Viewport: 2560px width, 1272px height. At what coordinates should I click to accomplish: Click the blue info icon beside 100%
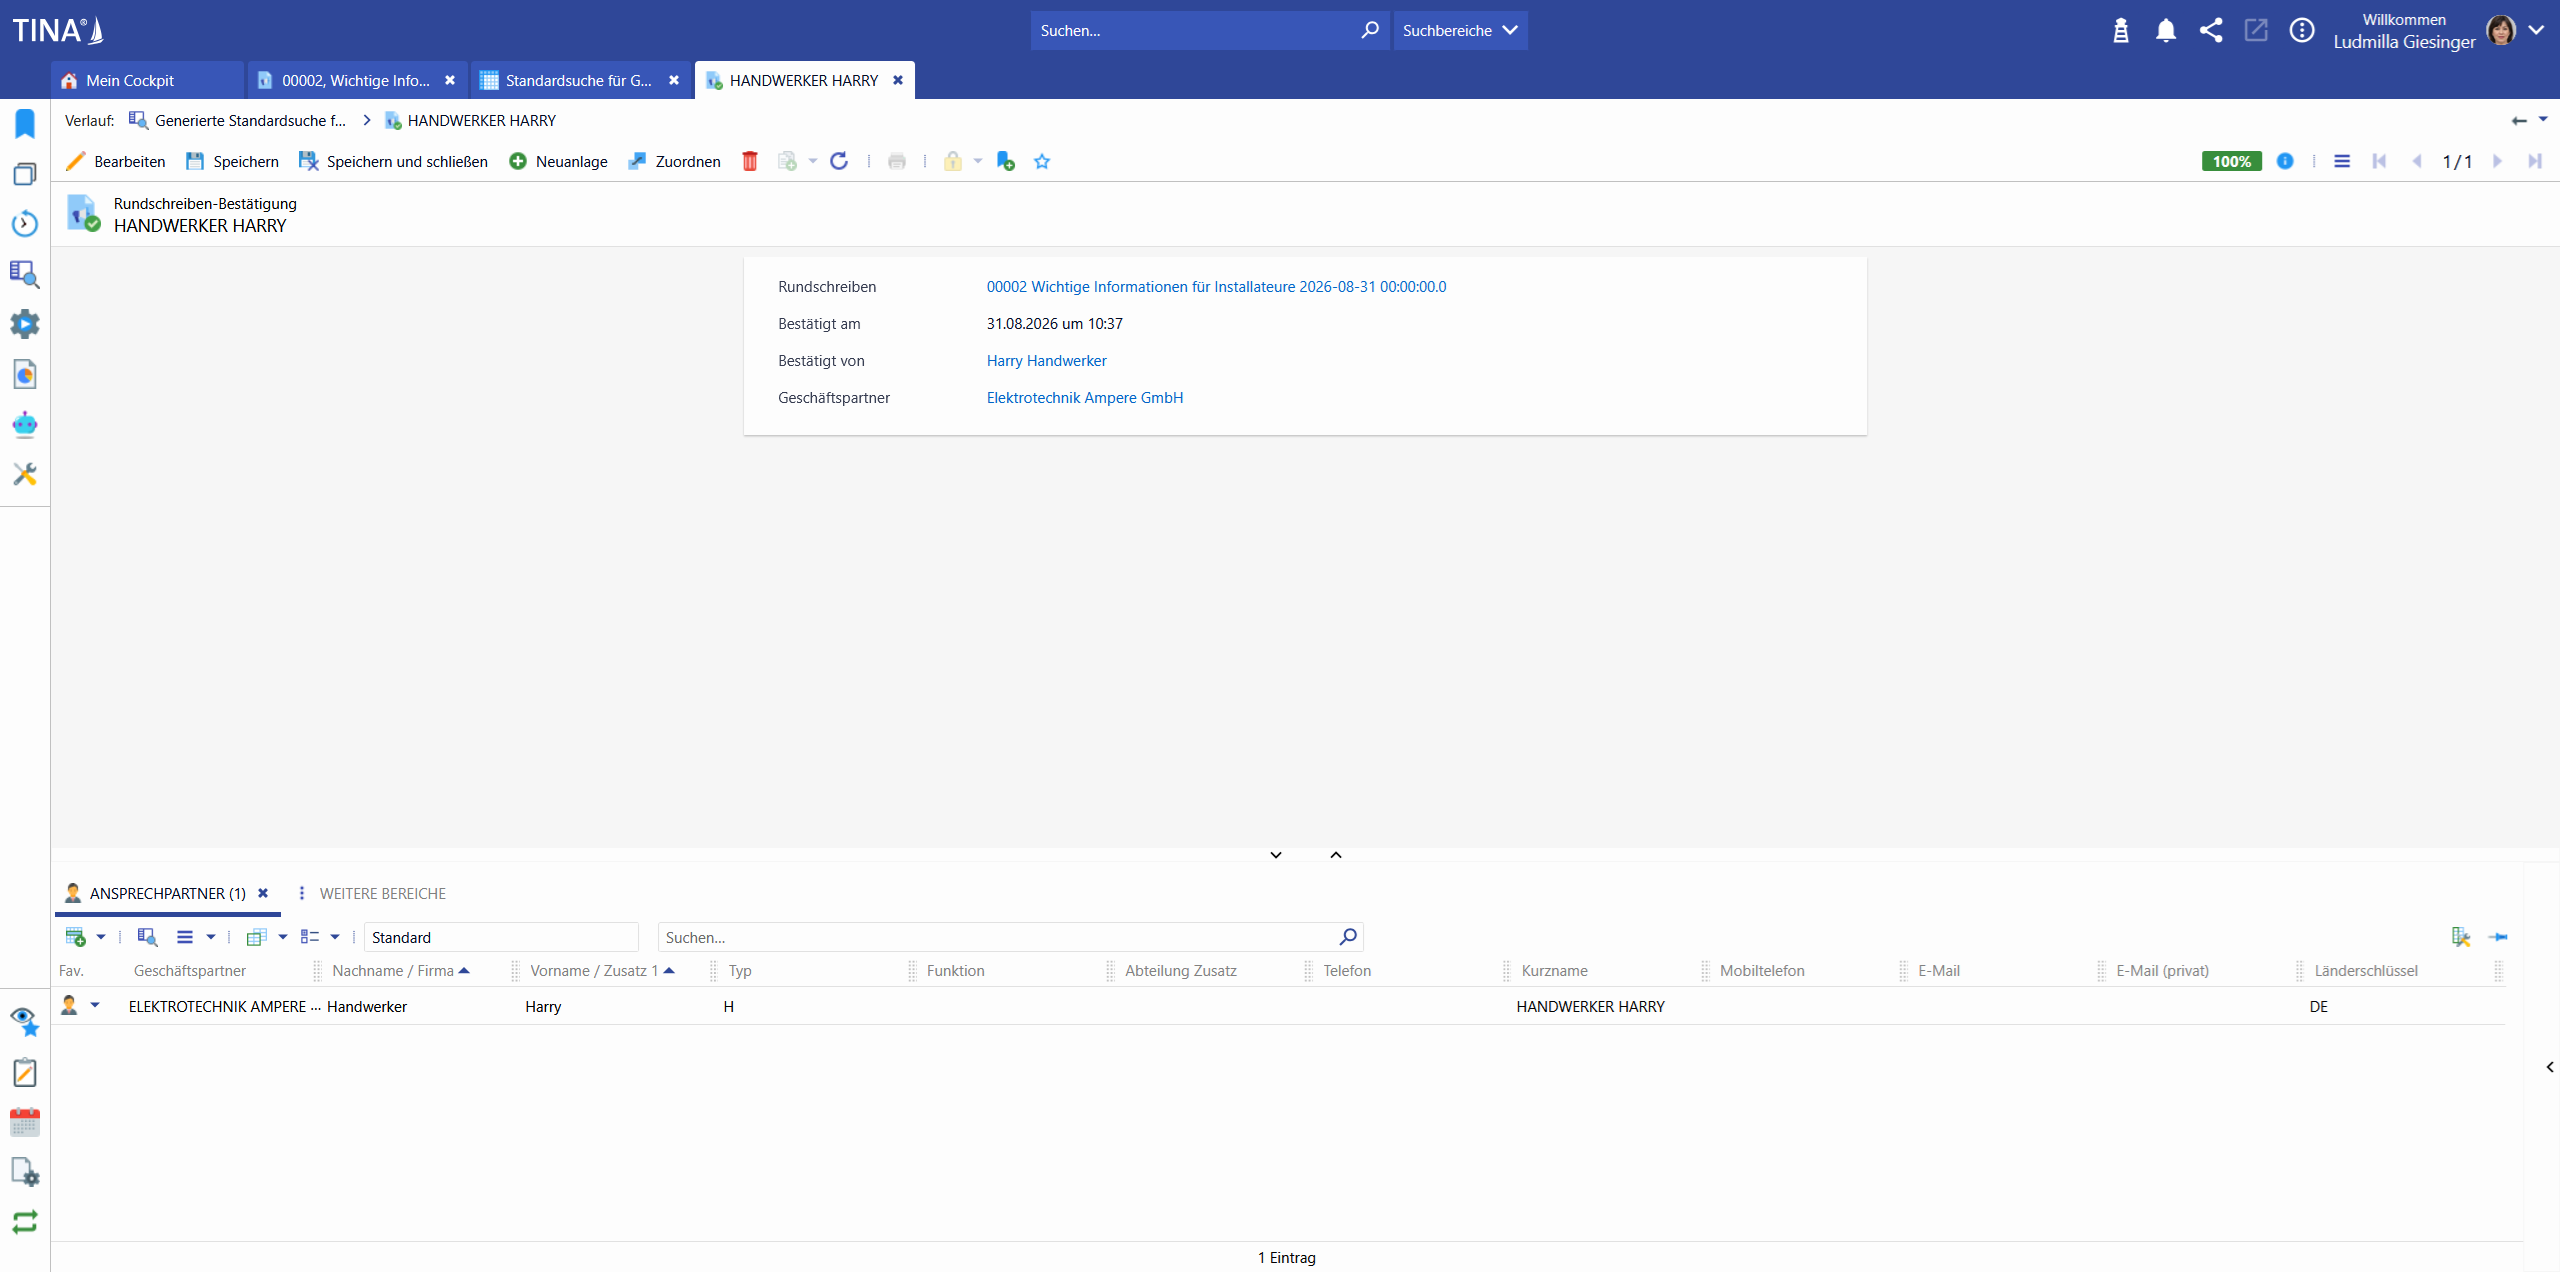click(x=2285, y=161)
